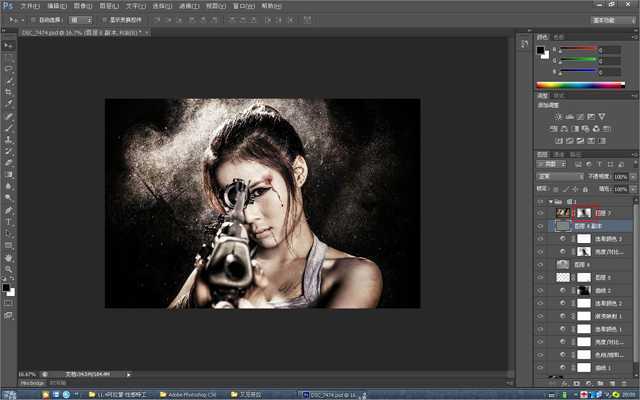Select the Eyedropper tool
Image resolution: width=640 pixels, height=400 pixels.
tap(9, 104)
